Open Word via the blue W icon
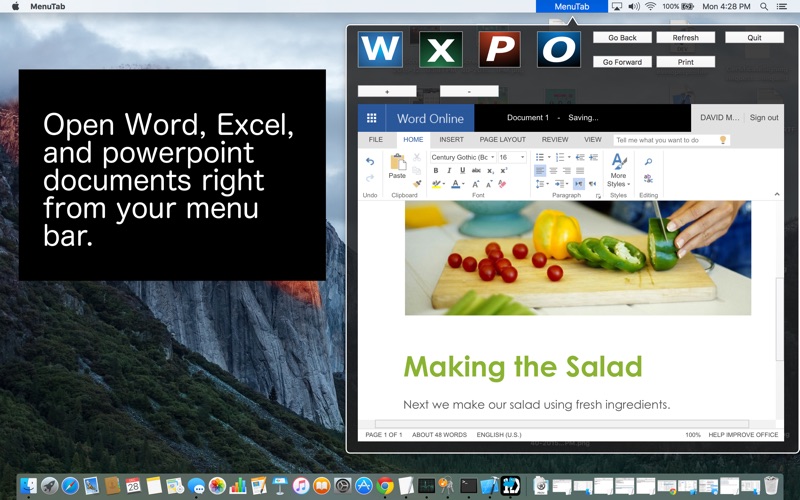Image resolution: width=800 pixels, height=500 pixels. point(380,49)
